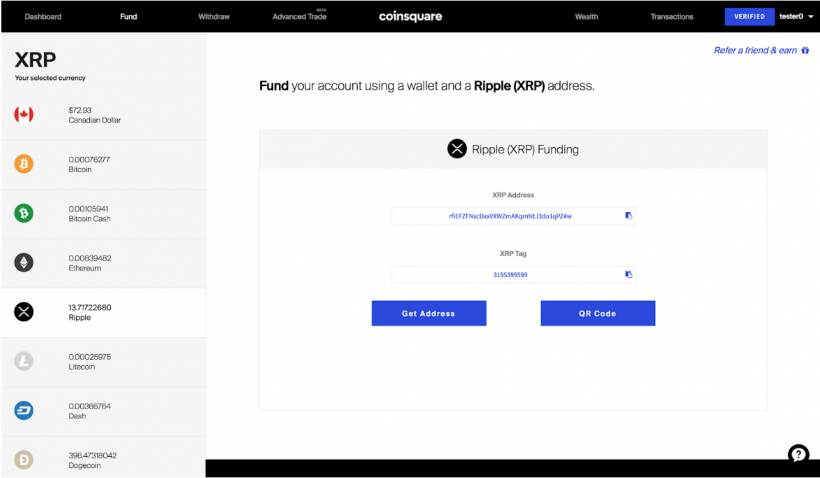The height and width of the screenshot is (478, 820).
Task: Click the XRP Tag field
Action: [x=514, y=275]
